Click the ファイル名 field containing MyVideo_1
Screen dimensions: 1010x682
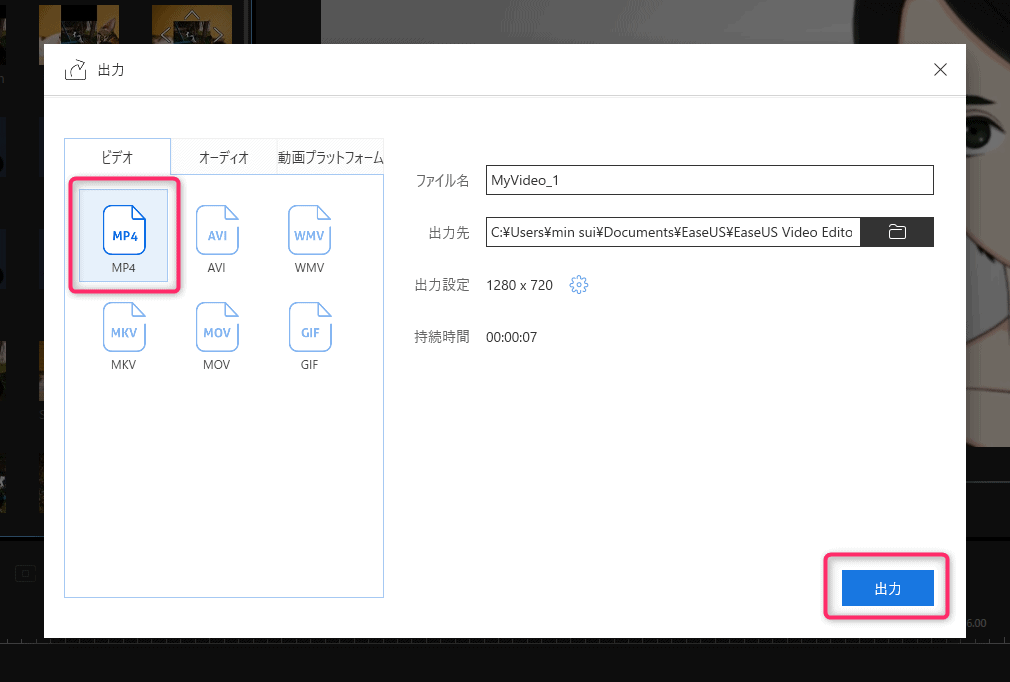coord(709,180)
